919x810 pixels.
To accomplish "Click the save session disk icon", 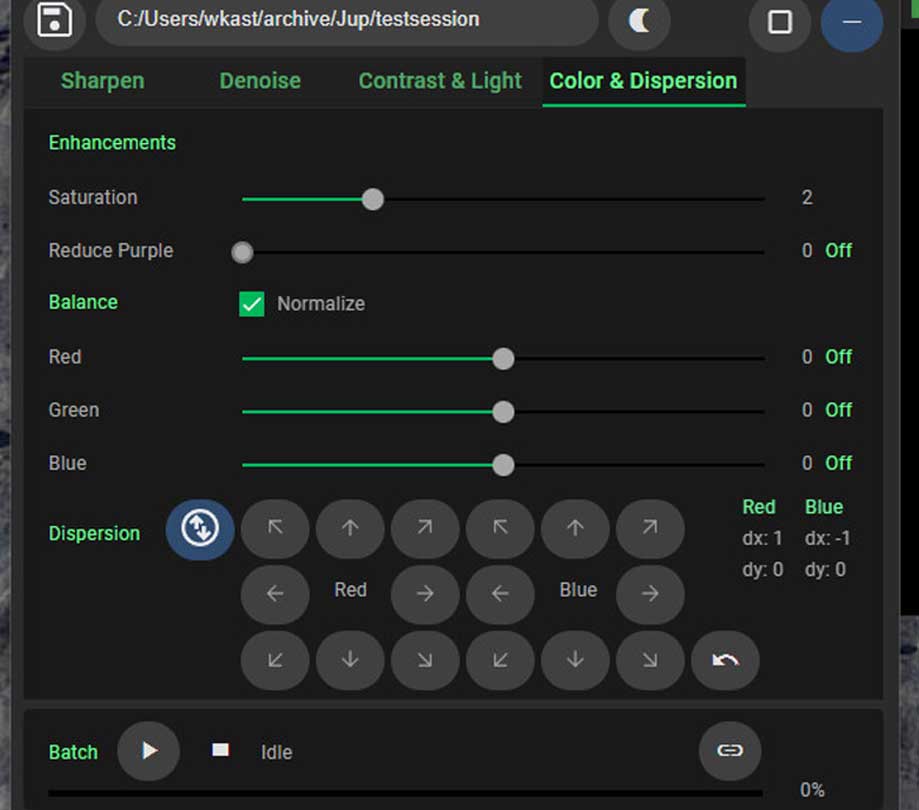I will [54, 23].
